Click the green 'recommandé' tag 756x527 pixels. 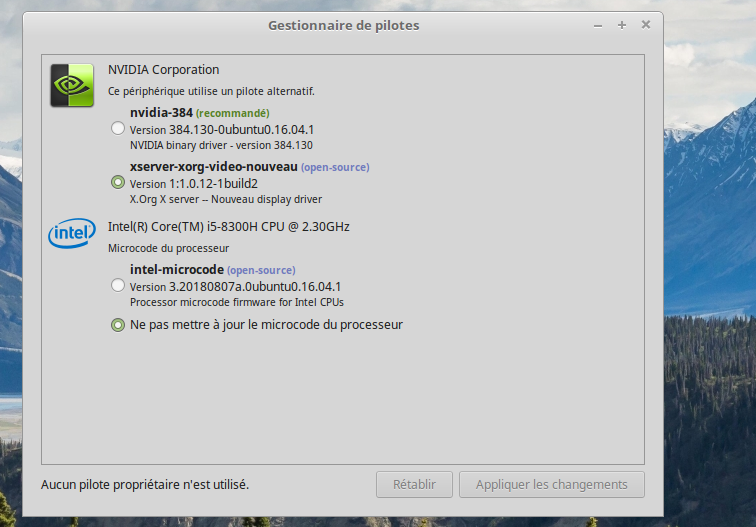coord(232,113)
